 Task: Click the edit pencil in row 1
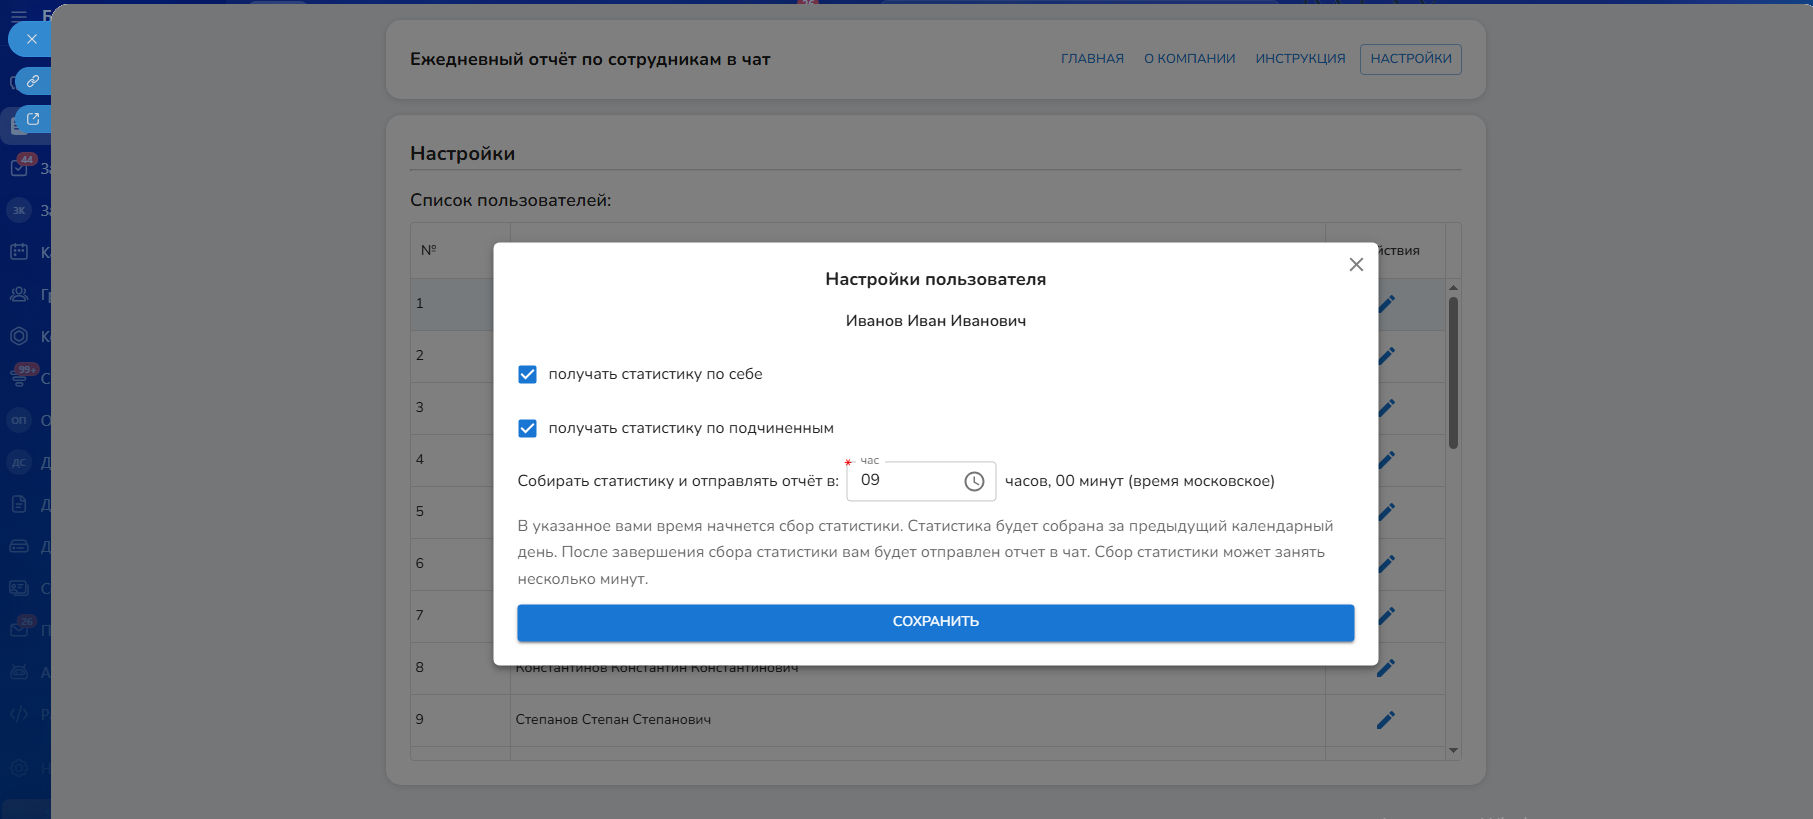point(1387,304)
